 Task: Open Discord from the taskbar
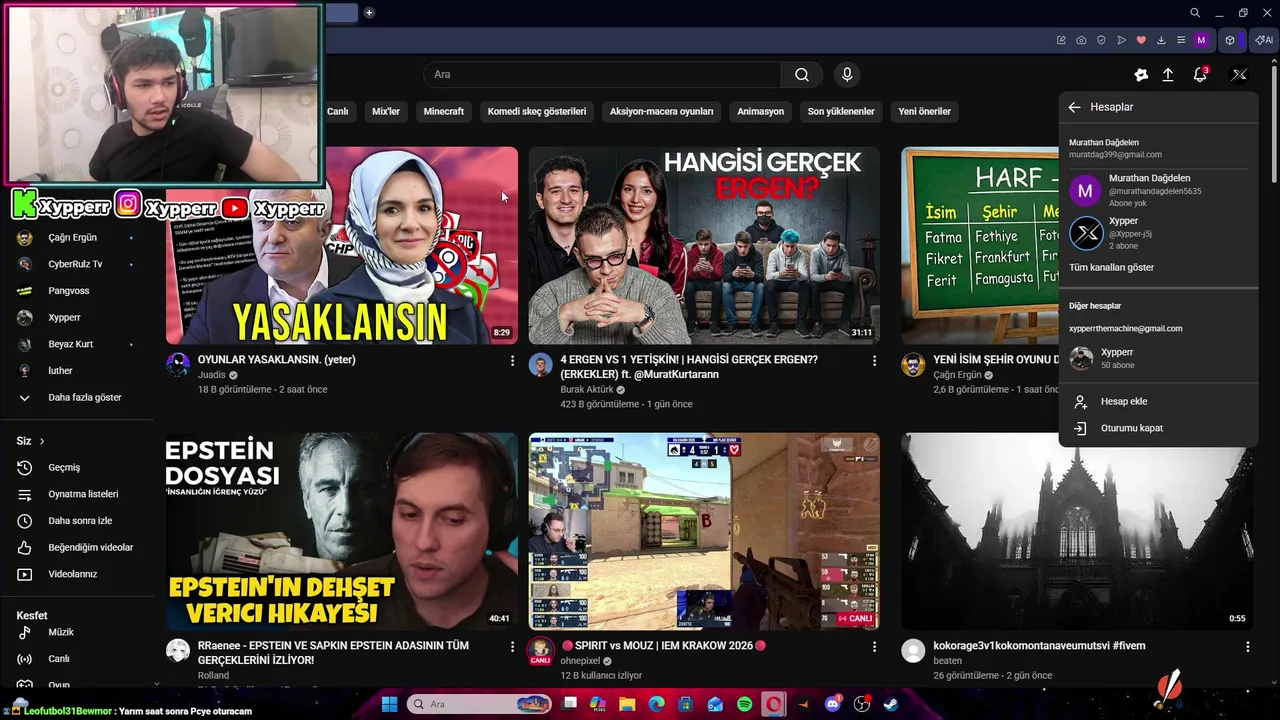833,704
